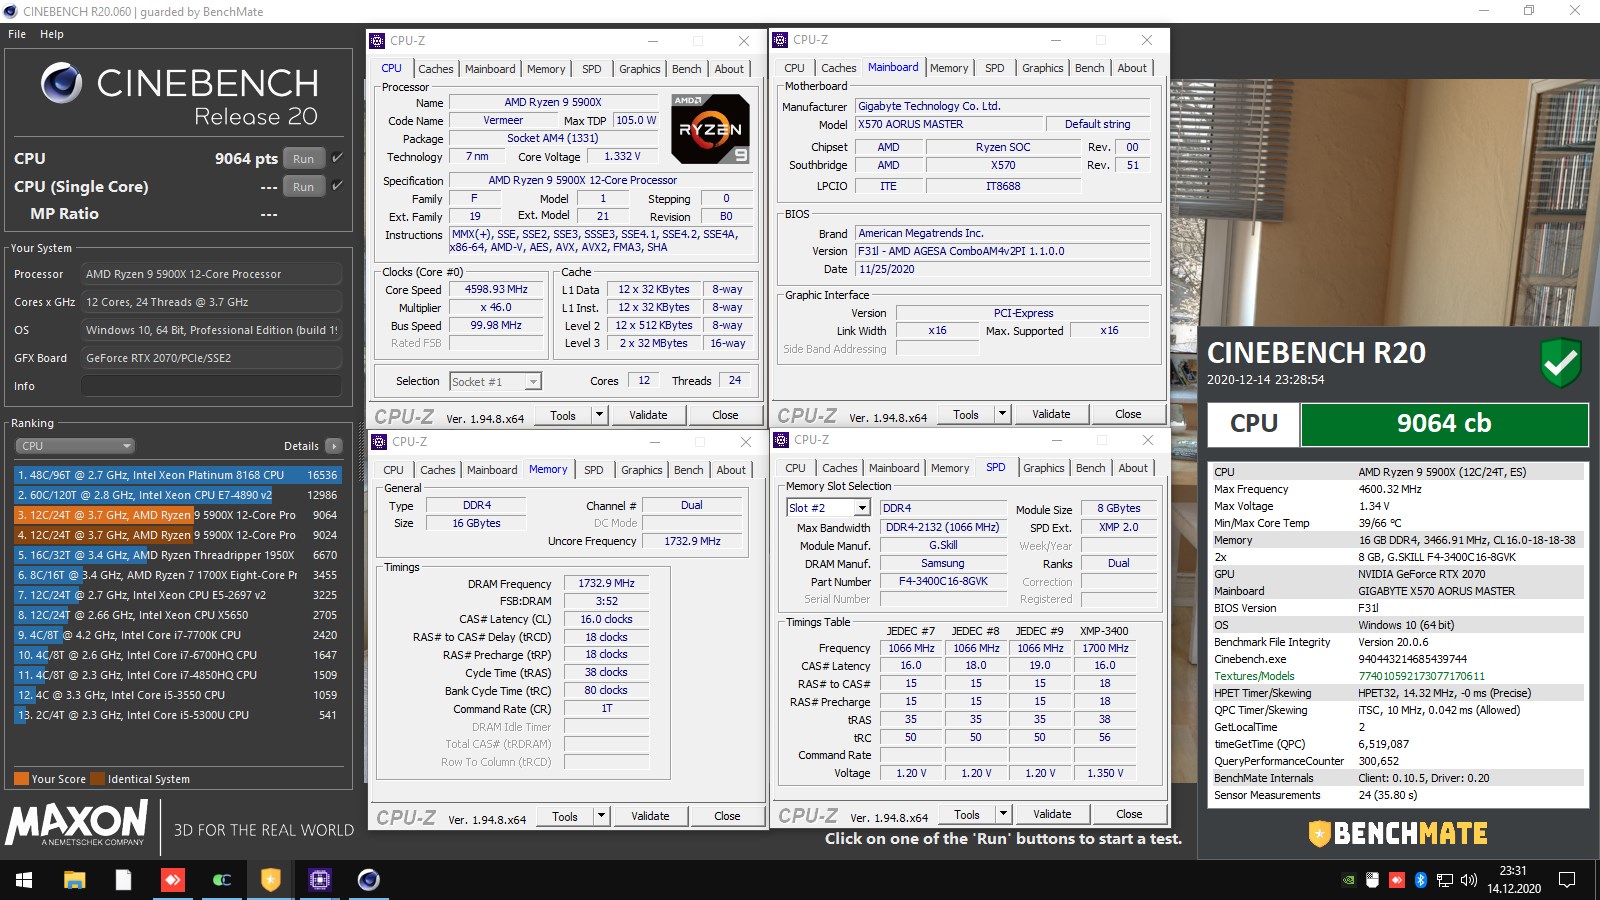Run the multi-core CPU benchmark

tap(304, 158)
